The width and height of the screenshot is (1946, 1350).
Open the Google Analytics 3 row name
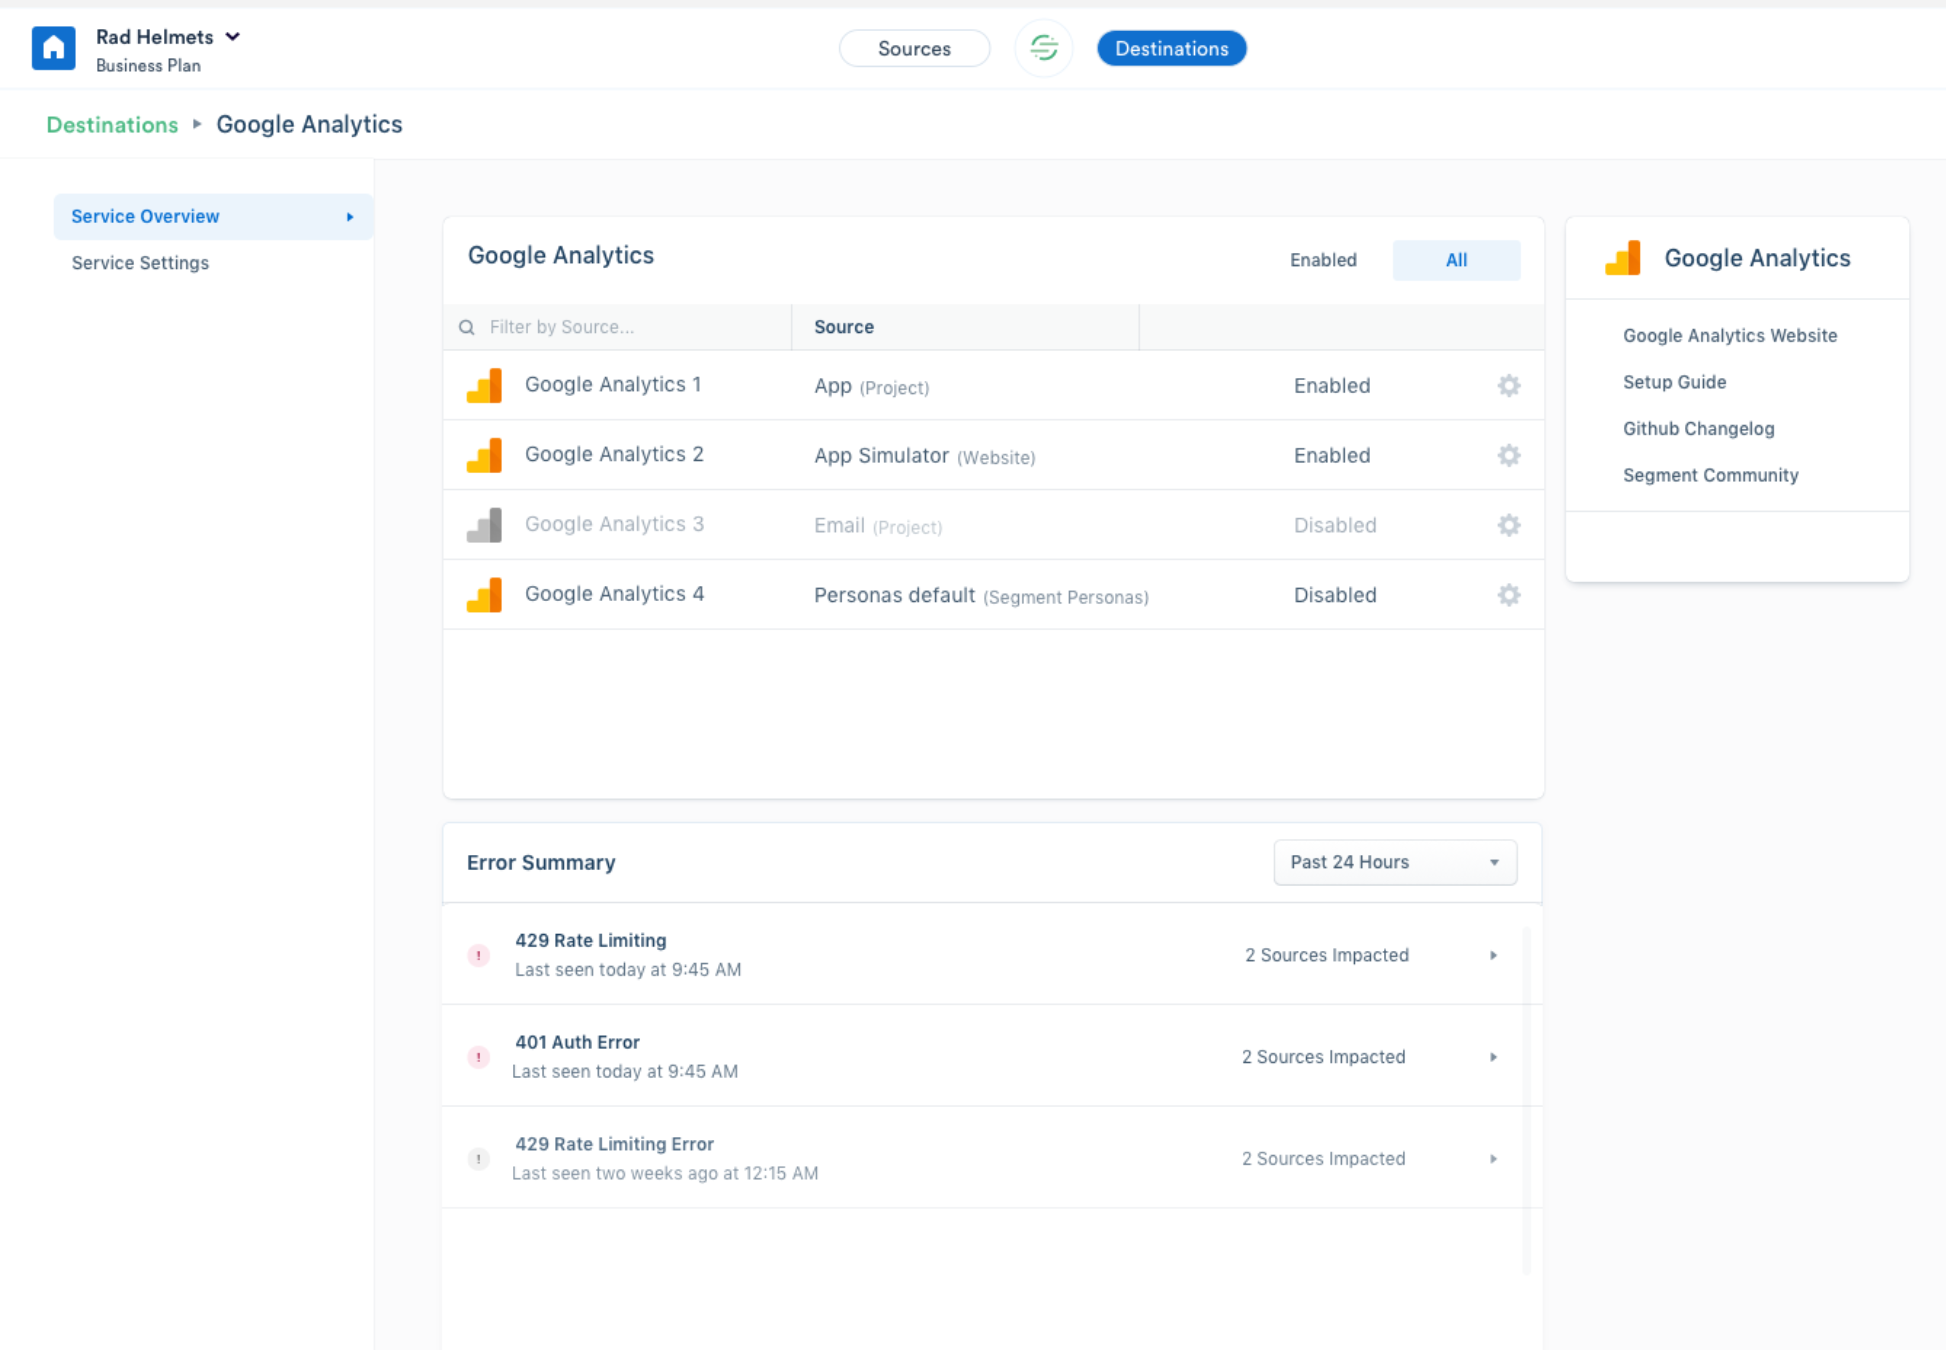coord(614,525)
